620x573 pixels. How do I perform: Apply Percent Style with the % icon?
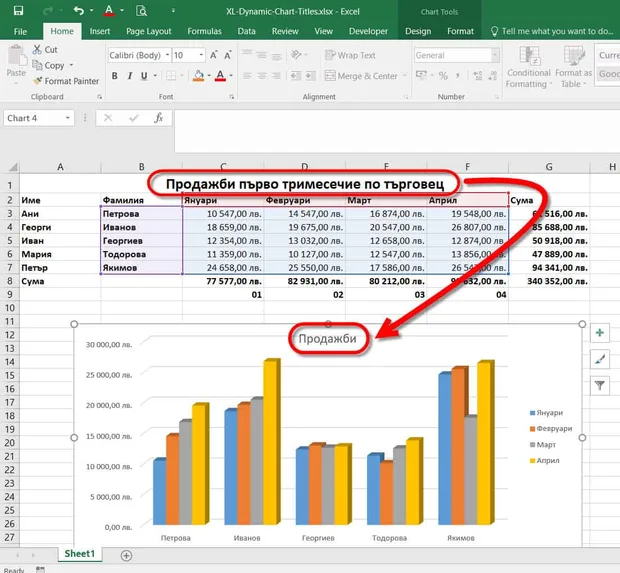tap(443, 76)
